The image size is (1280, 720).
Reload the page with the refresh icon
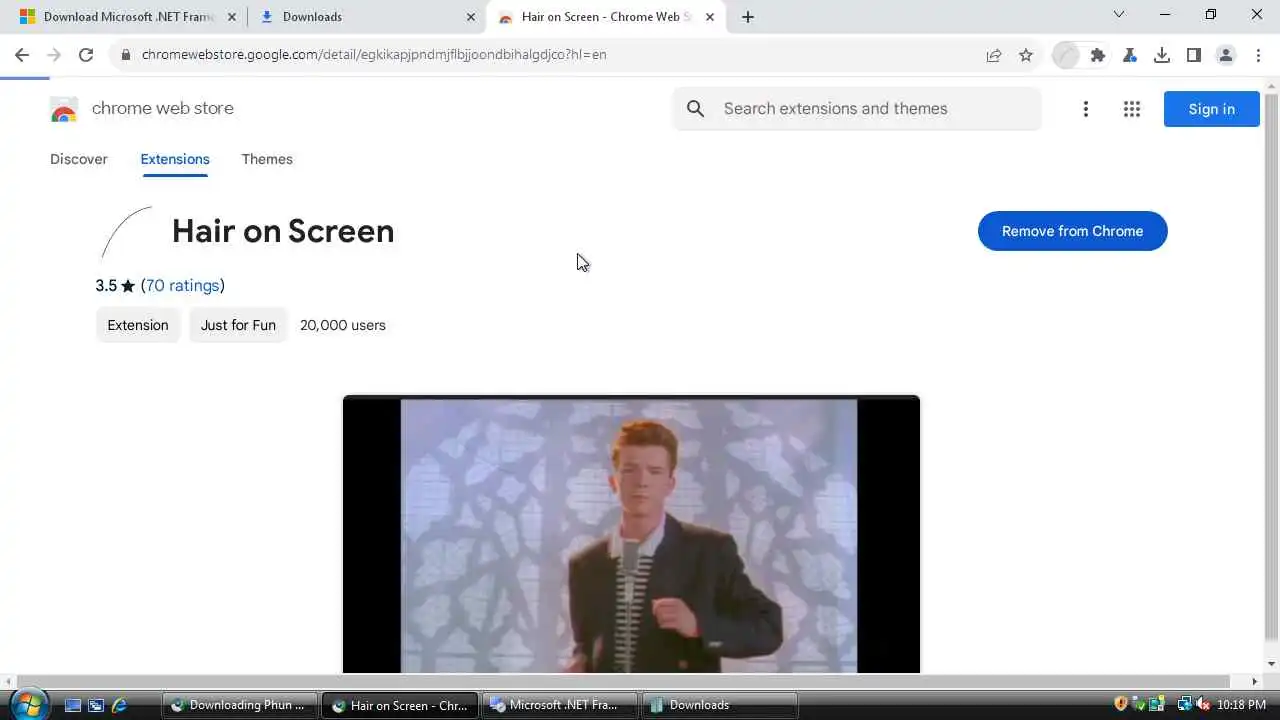tap(86, 55)
